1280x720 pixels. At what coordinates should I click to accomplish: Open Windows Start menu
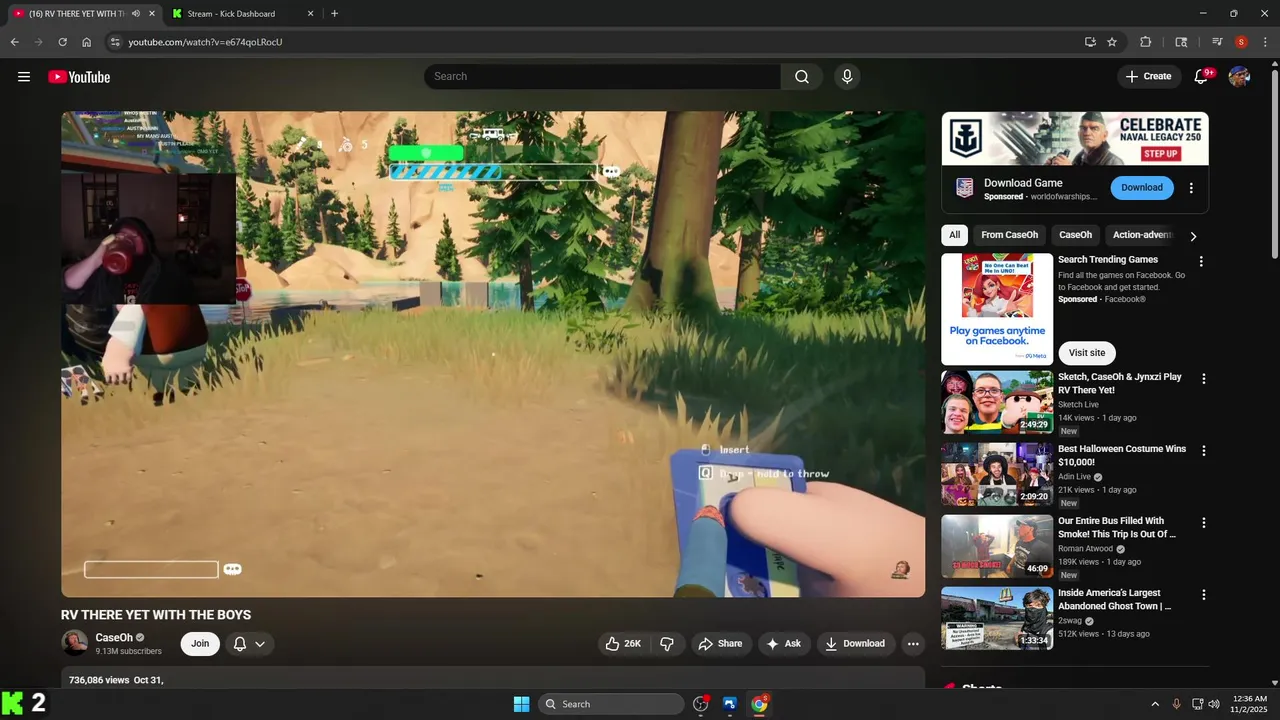pos(521,704)
